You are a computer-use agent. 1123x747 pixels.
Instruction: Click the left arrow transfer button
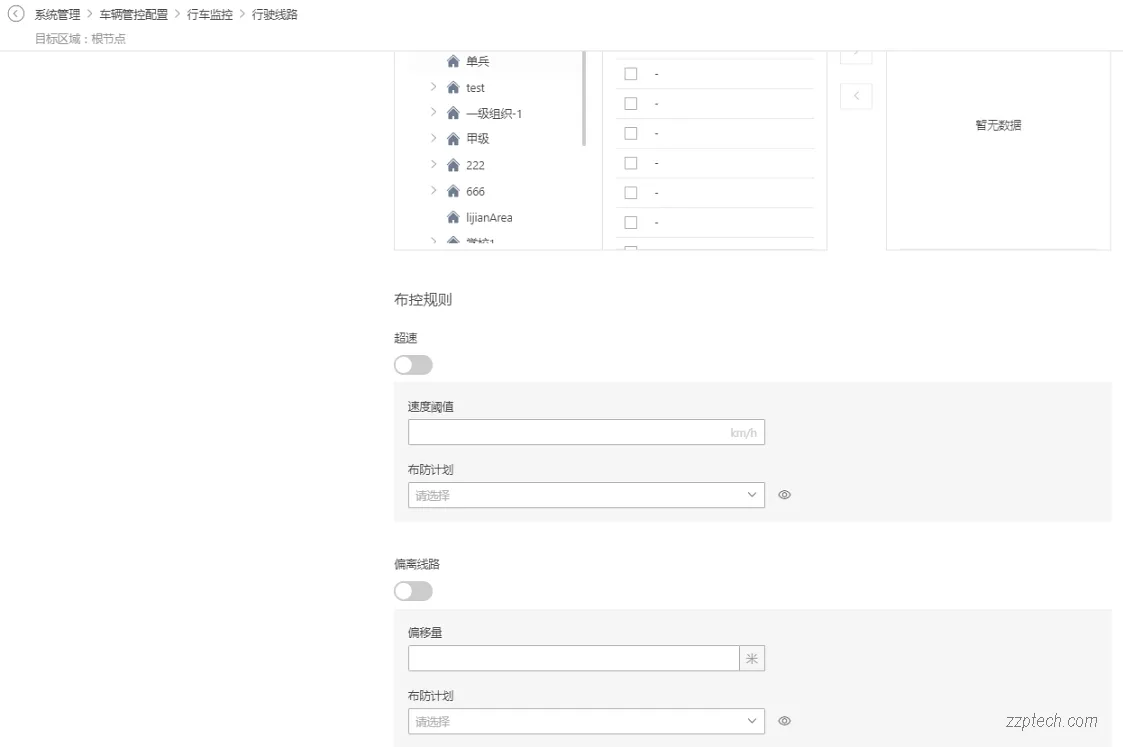(856, 96)
